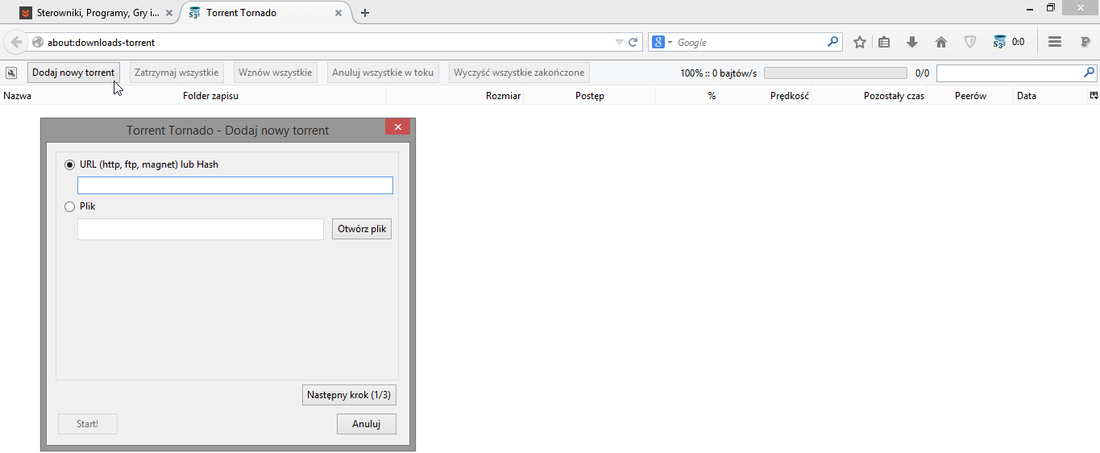Sort by Peerów column header
Screen dimensions: 1100x453
tap(970, 96)
